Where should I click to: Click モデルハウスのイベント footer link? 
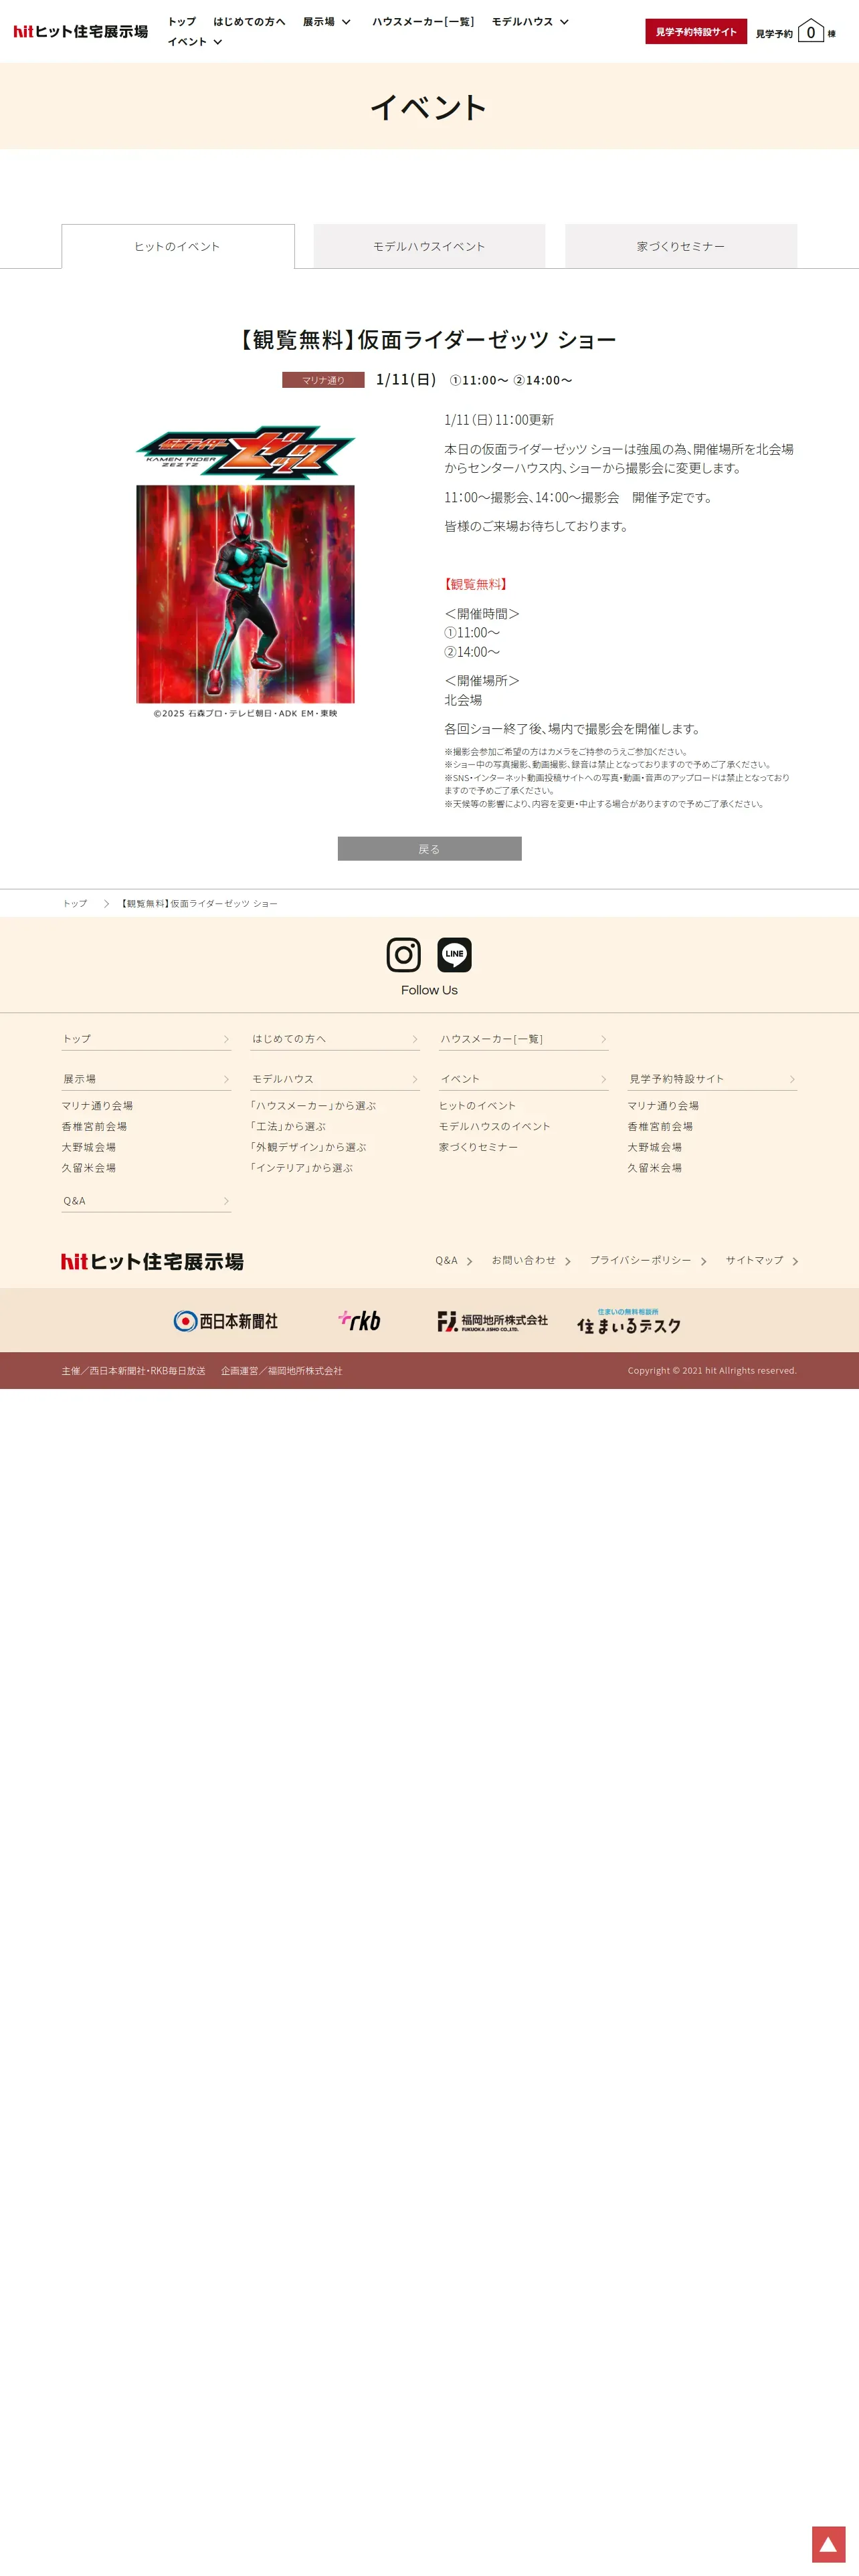pyautogui.click(x=495, y=1127)
